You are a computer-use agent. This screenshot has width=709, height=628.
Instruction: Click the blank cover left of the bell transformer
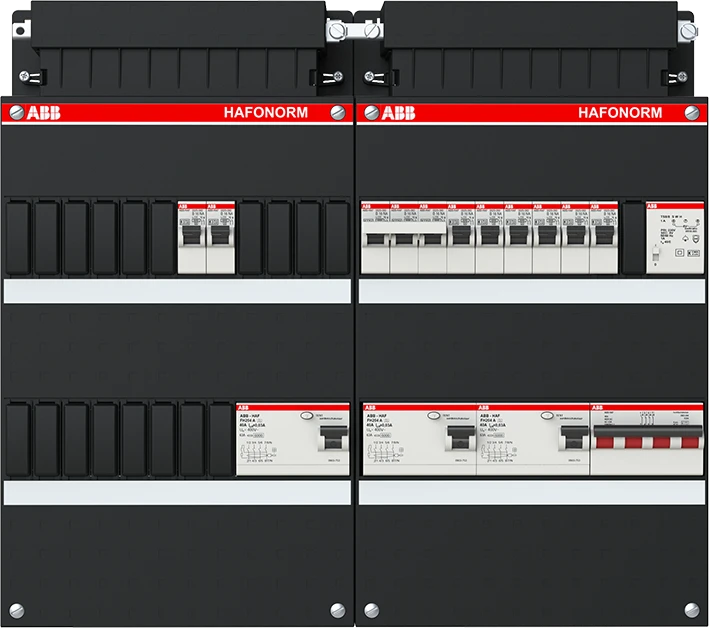[632, 237]
